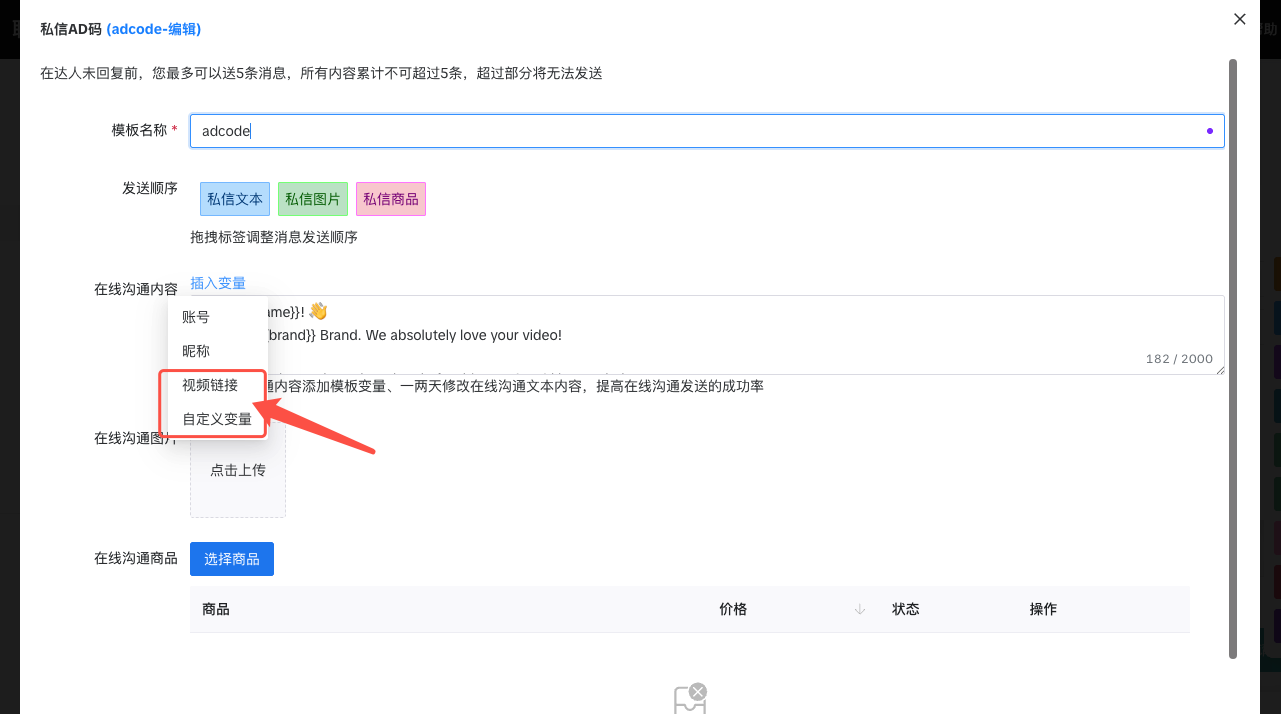Image resolution: width=1281 pixels, height=714 pixels.
Task: Choose 昵称 from the variable menu
Action: coord(196,351)
